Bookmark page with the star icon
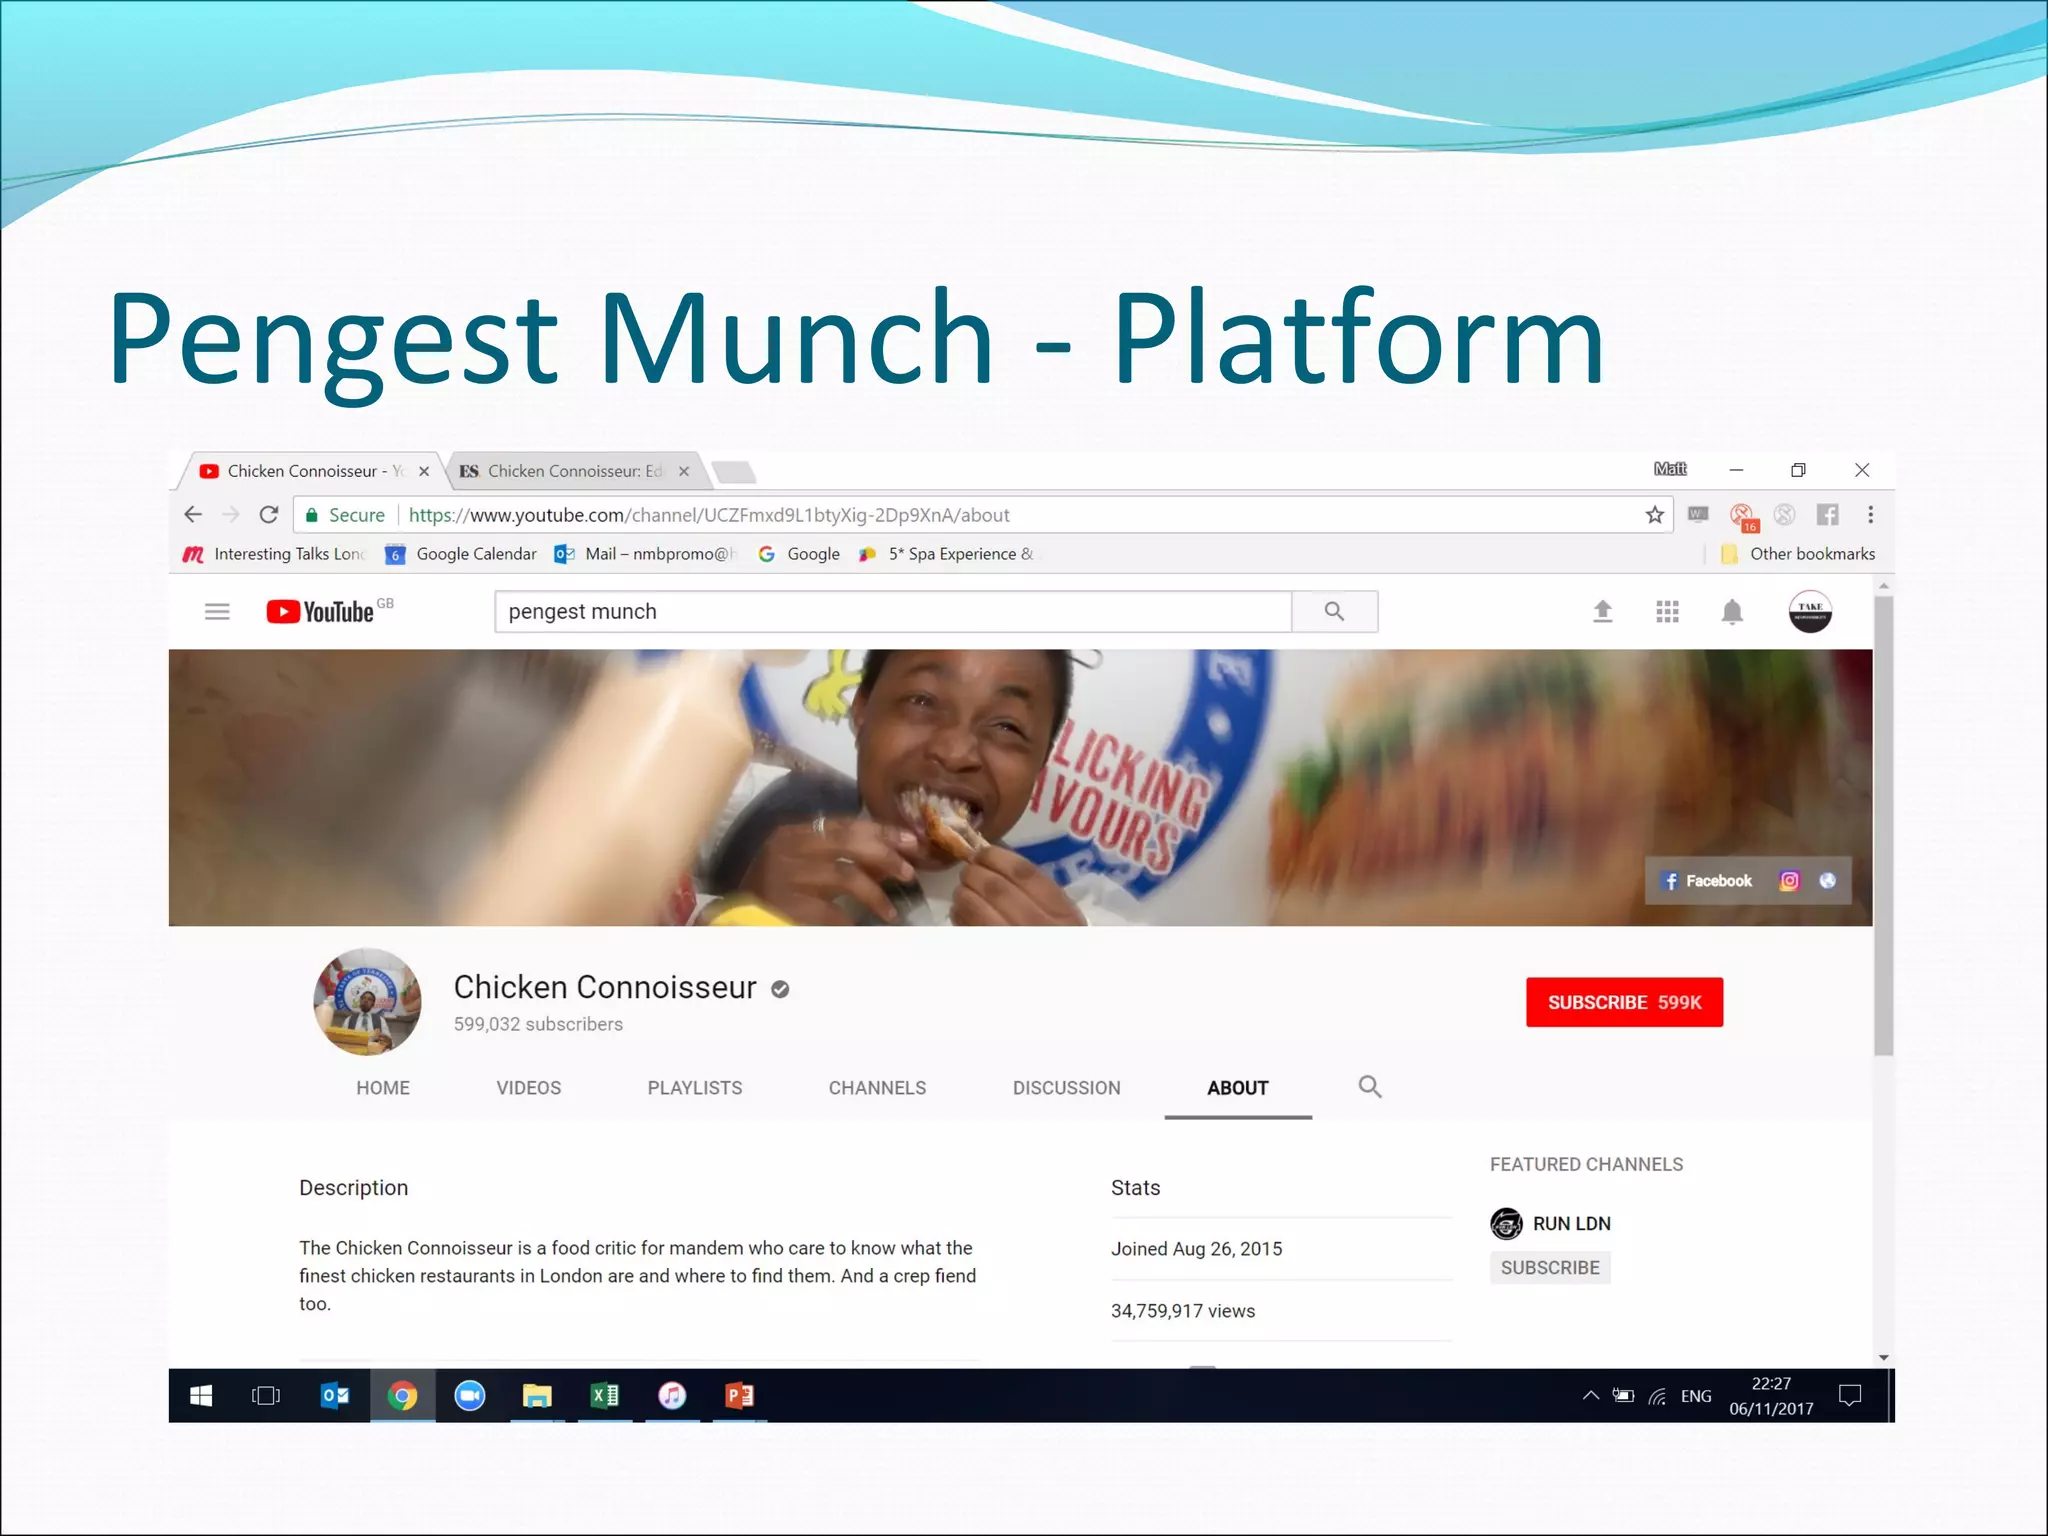This screenshot has height=1536, width=2048. tap(1654, 515)
